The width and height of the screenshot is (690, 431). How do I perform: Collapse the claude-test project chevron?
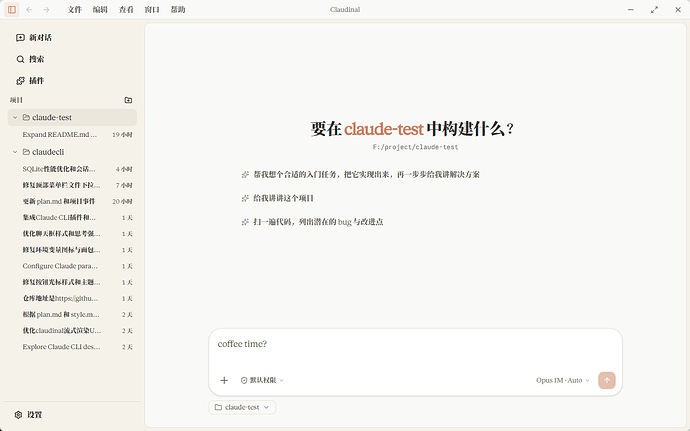click(x=15, y=118)
